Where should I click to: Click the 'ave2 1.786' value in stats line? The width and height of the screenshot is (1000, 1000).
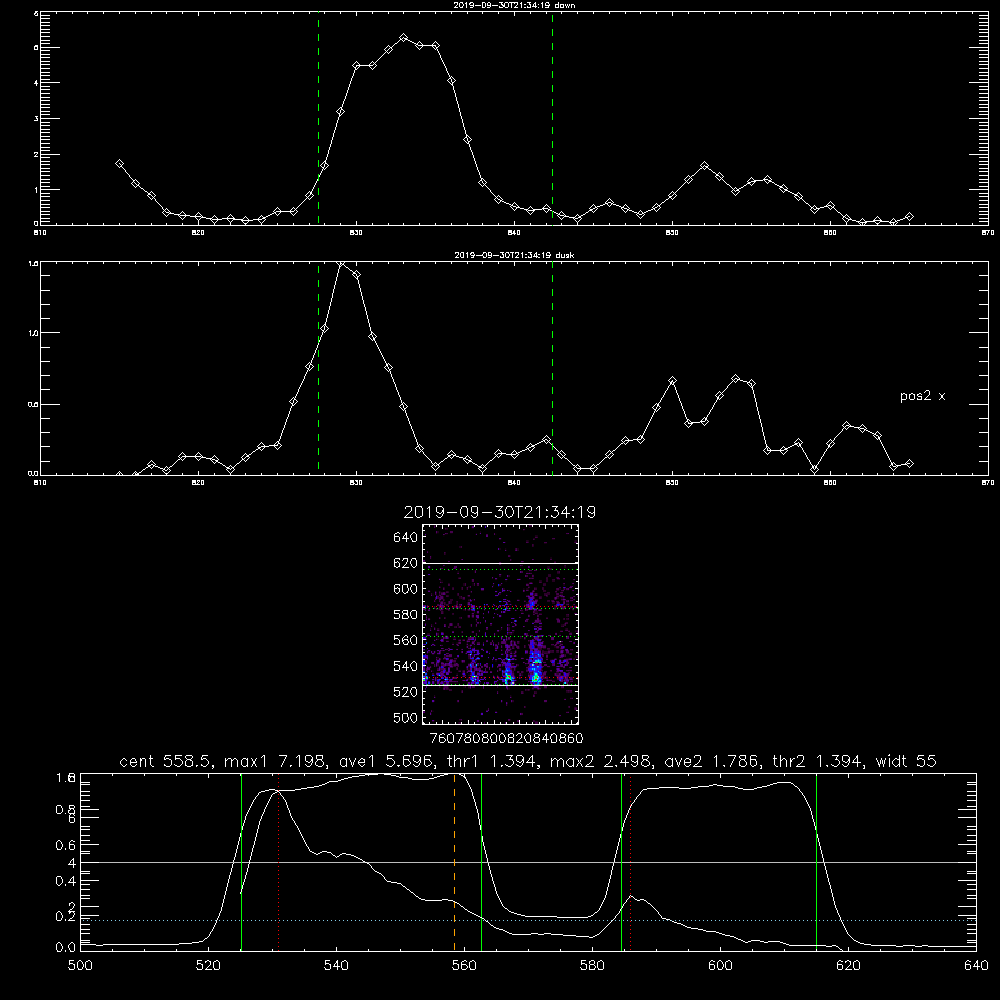point(711,761)
